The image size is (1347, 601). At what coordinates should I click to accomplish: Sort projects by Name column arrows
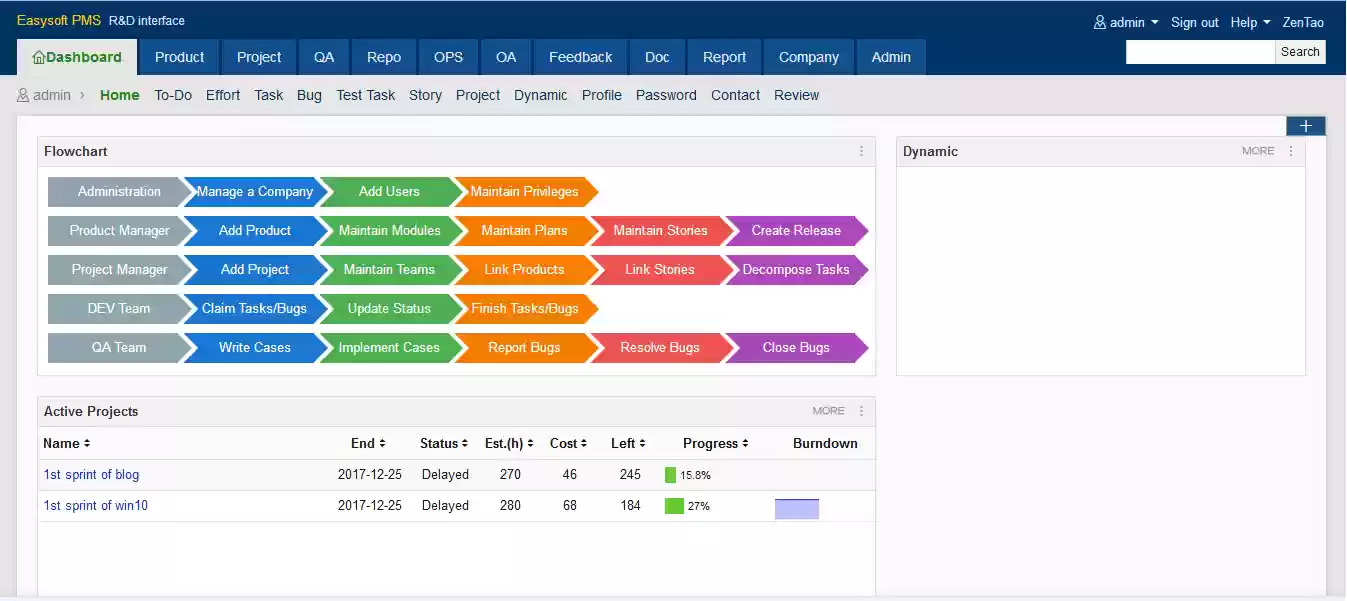tap(88, 443)
